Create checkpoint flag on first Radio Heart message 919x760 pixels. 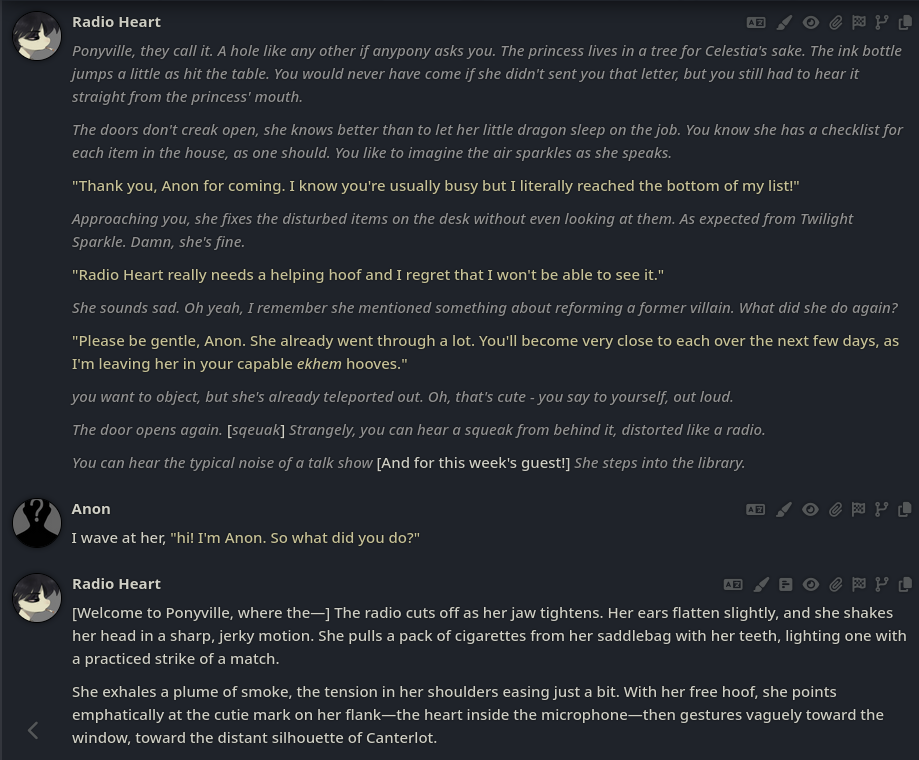click(859, 23)
